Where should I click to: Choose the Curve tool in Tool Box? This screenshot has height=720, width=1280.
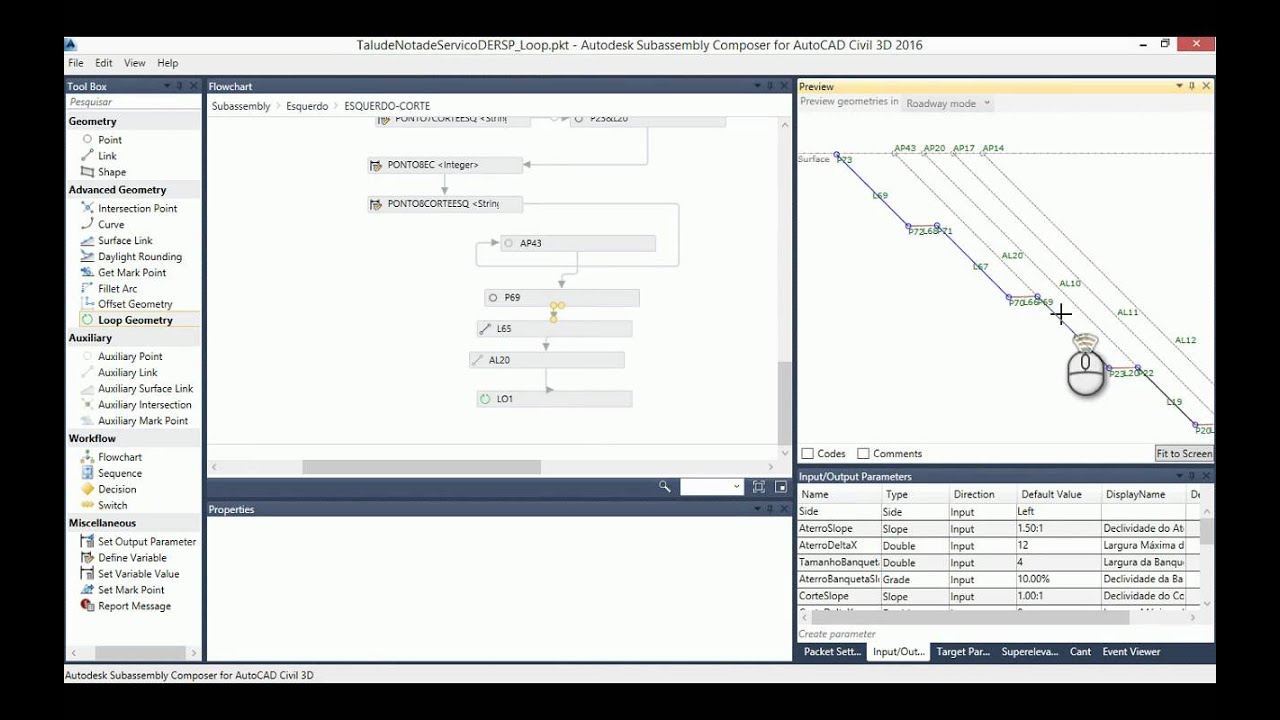(x=111, y=224)
